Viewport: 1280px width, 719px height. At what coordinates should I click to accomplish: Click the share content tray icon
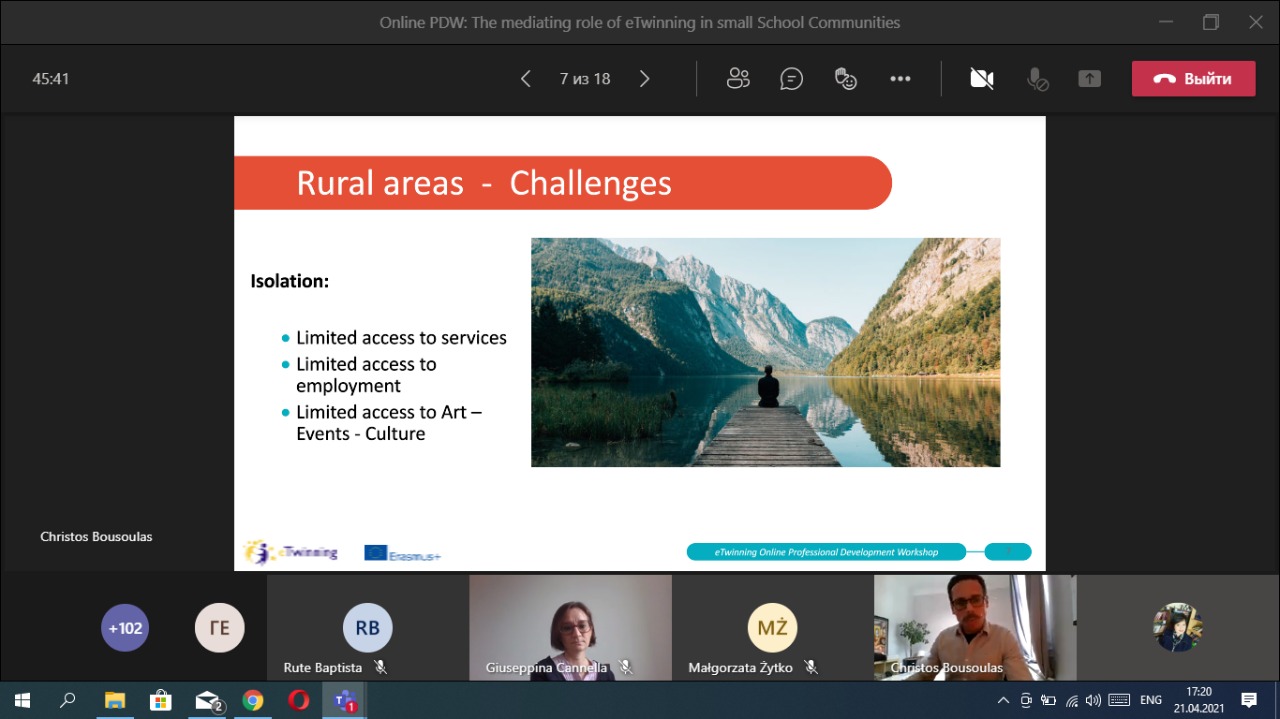[1089, 79]
